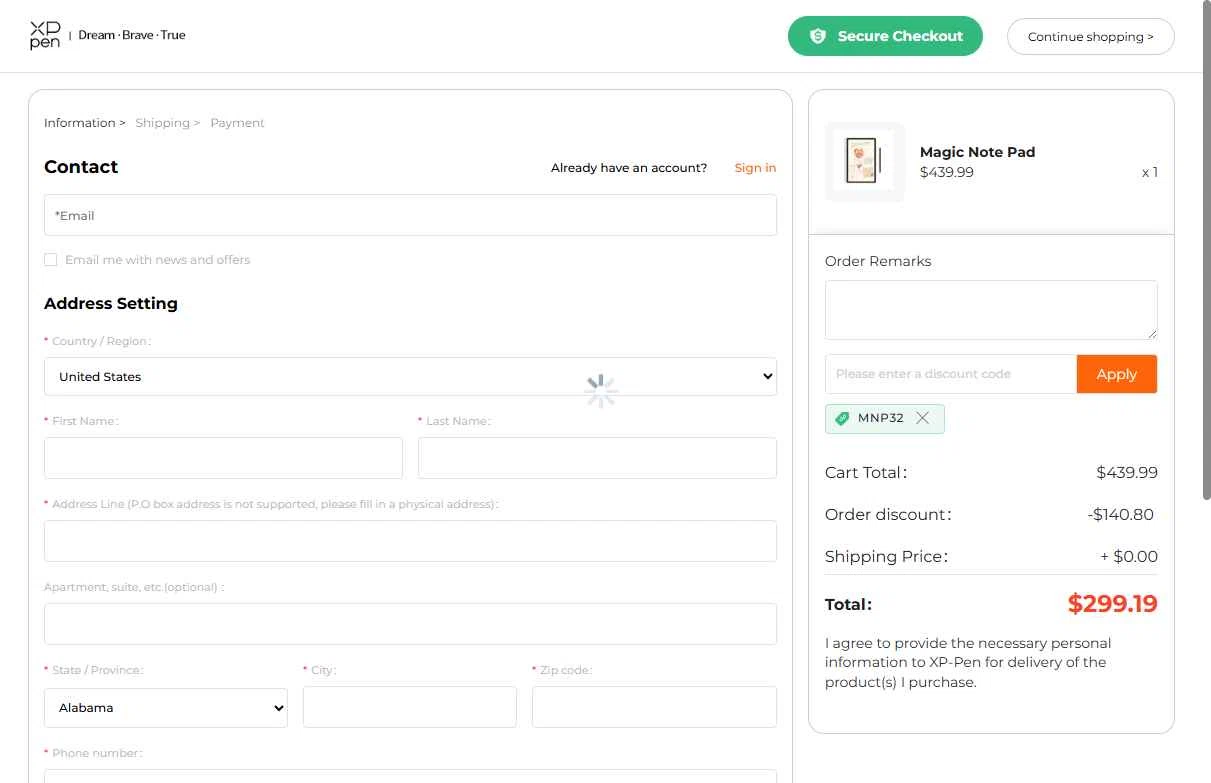The image size is (1211, 783).
Task: Open the Country / Region dropdown
Action: pyautogui.click(x=410, y=376)
